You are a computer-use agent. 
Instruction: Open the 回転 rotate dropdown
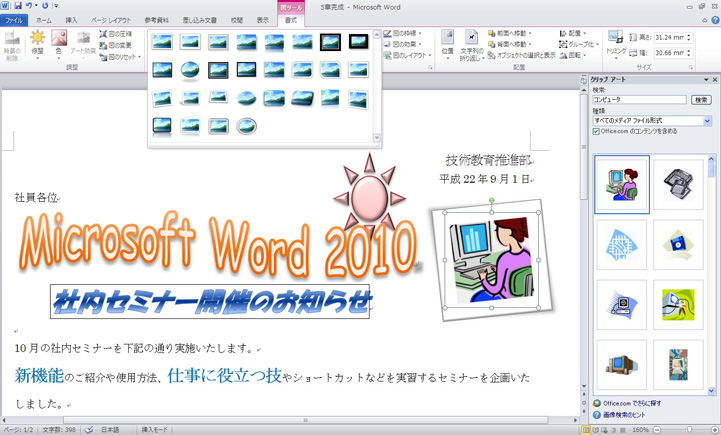tap(573, 55)
